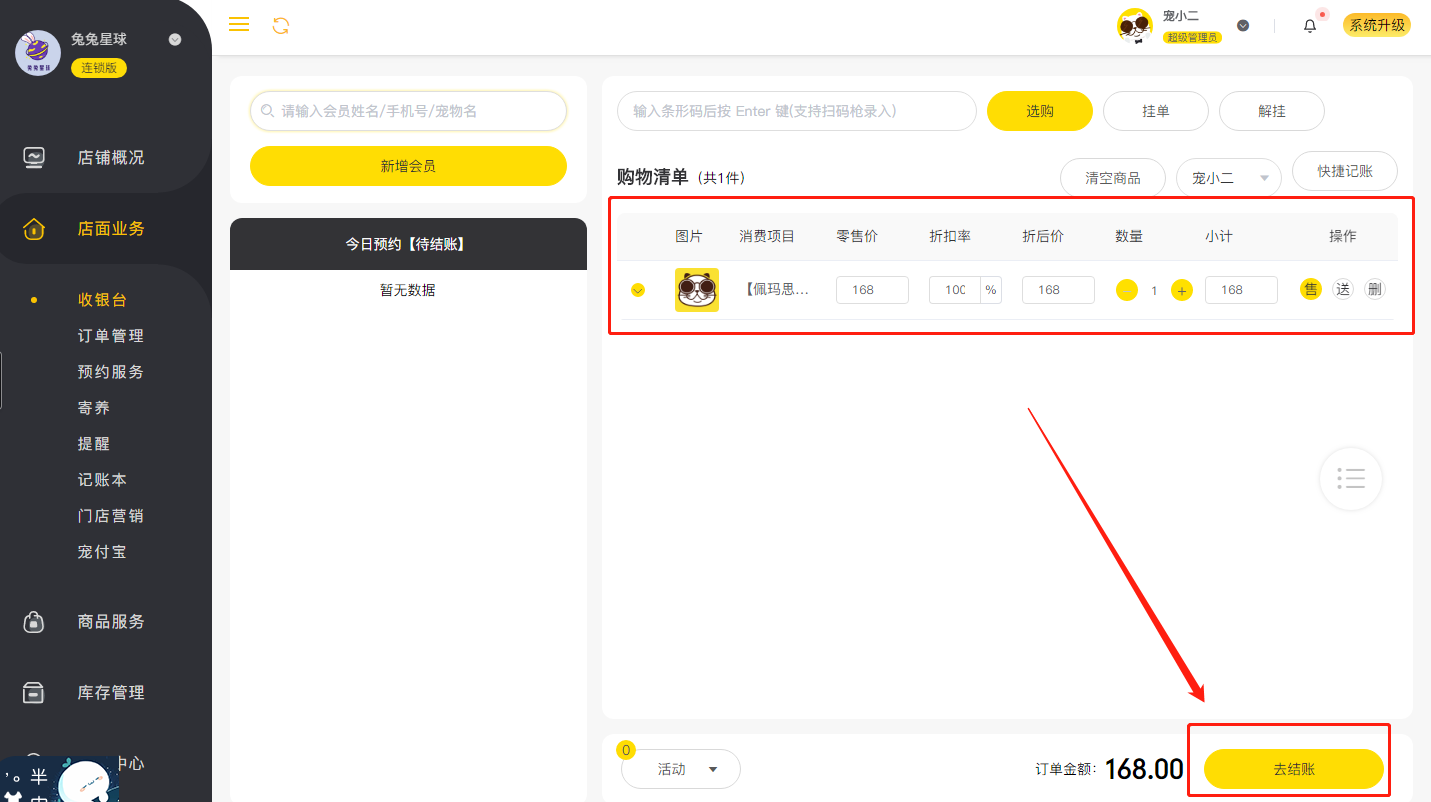Click the 挂单 button
Screen dimensions: 1431x802
click(x=1156, y=111)
